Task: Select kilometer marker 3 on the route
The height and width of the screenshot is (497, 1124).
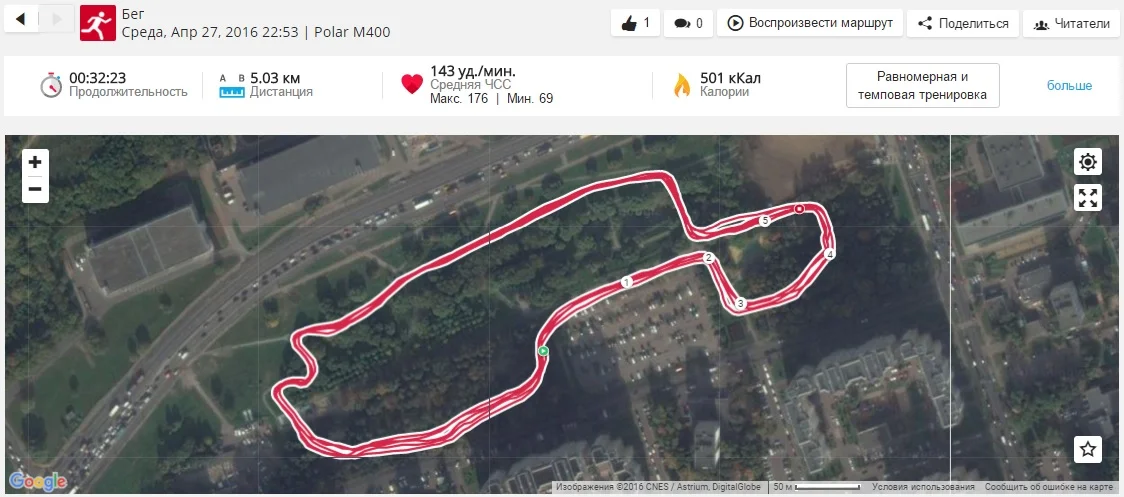Action: click(x=740, y=304)
